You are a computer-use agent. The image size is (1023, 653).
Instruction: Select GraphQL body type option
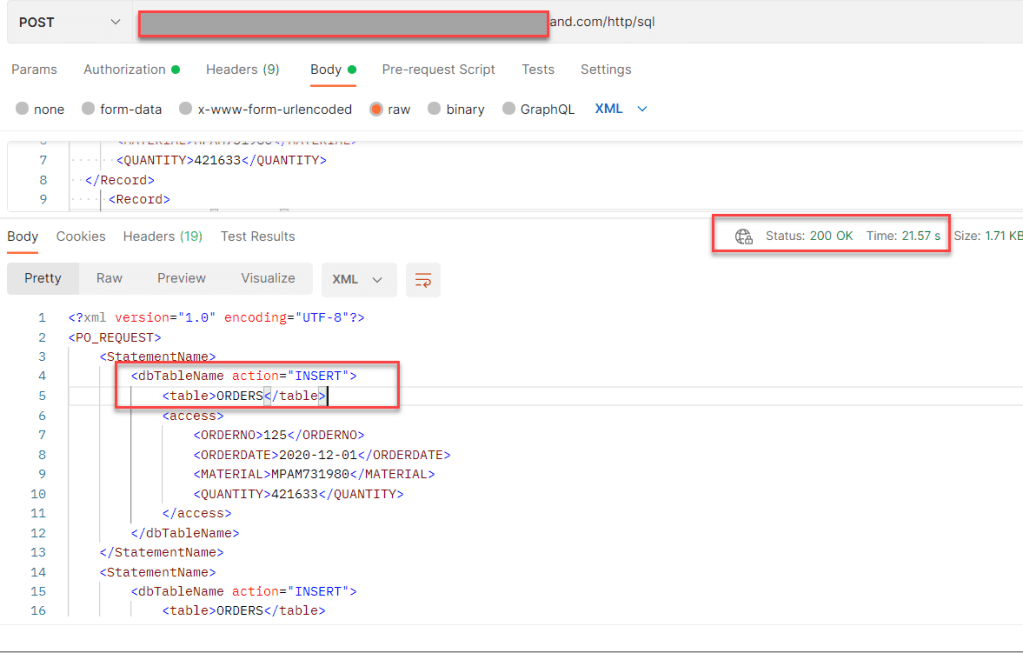point(509,109)
